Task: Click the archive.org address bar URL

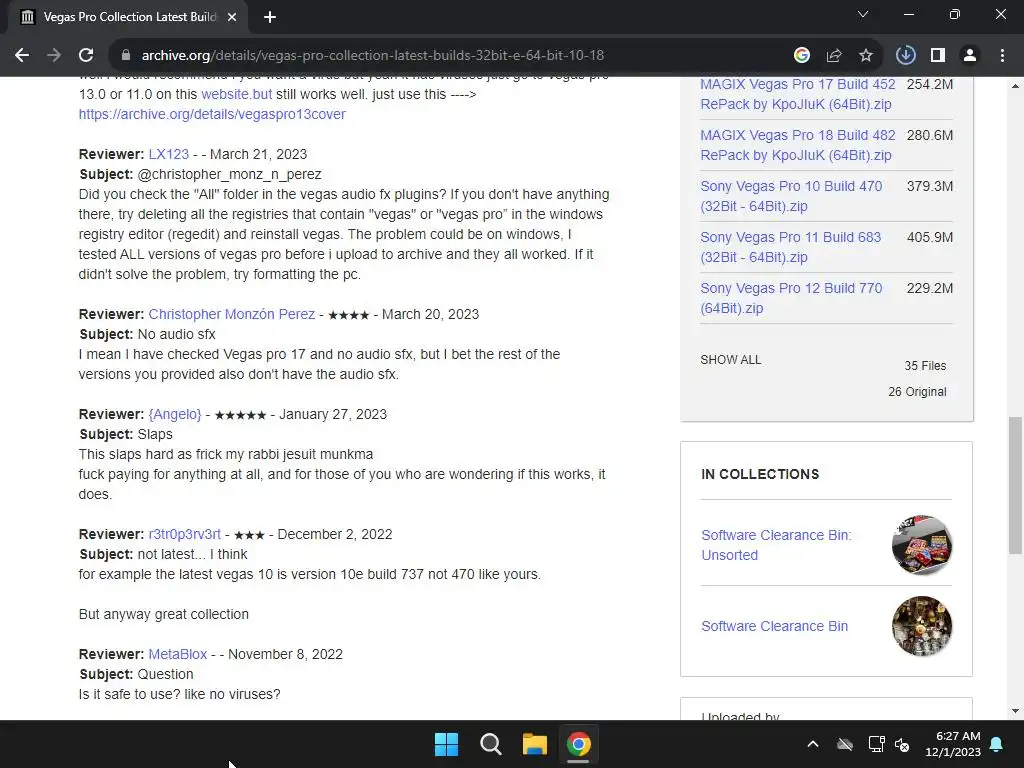Action: 372,56
